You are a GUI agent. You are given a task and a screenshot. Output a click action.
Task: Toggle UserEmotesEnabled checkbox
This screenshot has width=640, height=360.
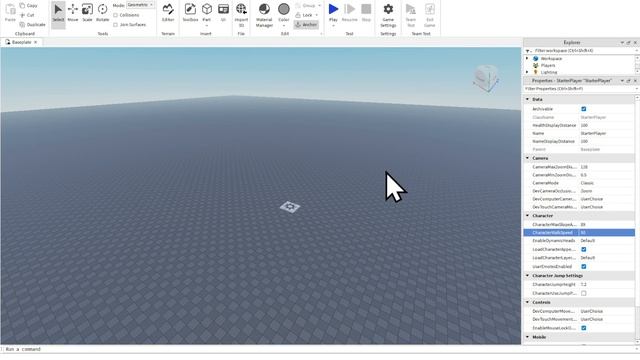584,267
